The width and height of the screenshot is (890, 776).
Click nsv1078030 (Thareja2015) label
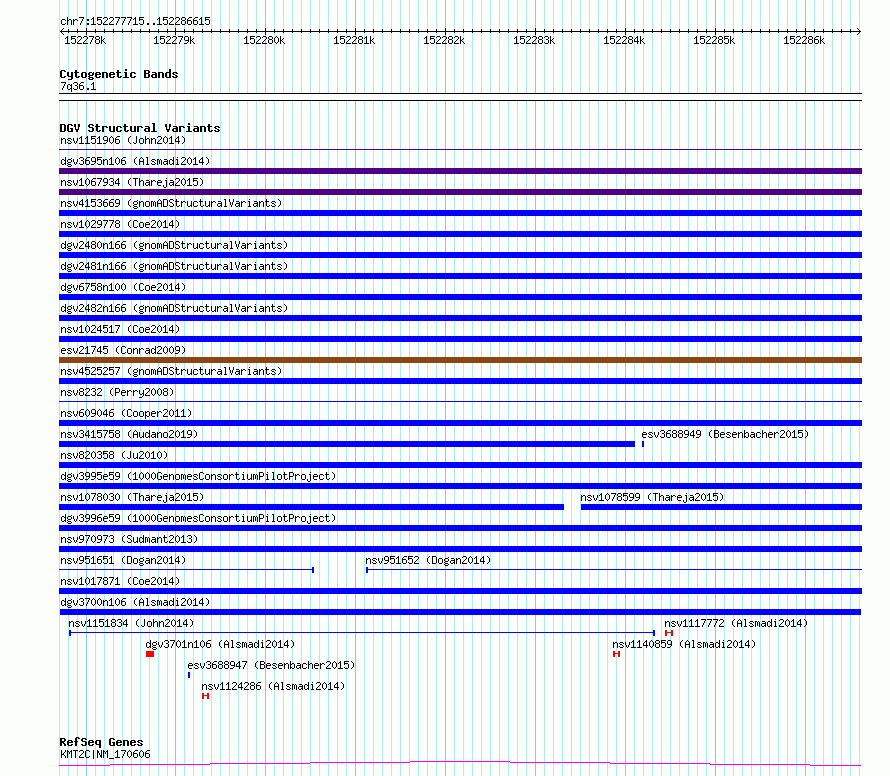point(132,497)
